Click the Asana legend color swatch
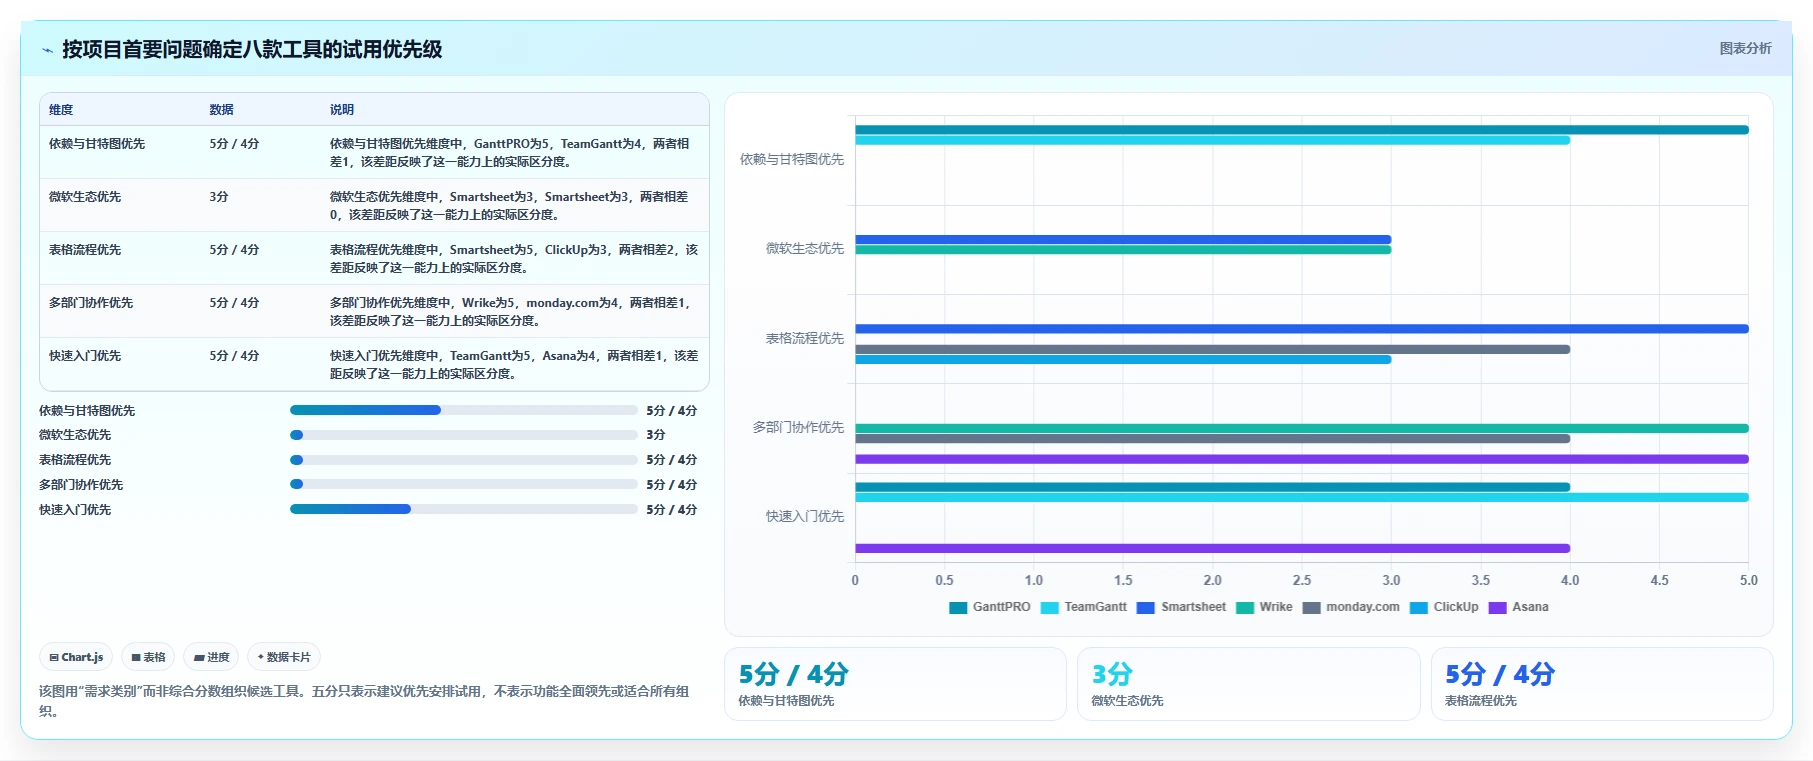This screenshot has height=761, width=1813. (1498, 607)
